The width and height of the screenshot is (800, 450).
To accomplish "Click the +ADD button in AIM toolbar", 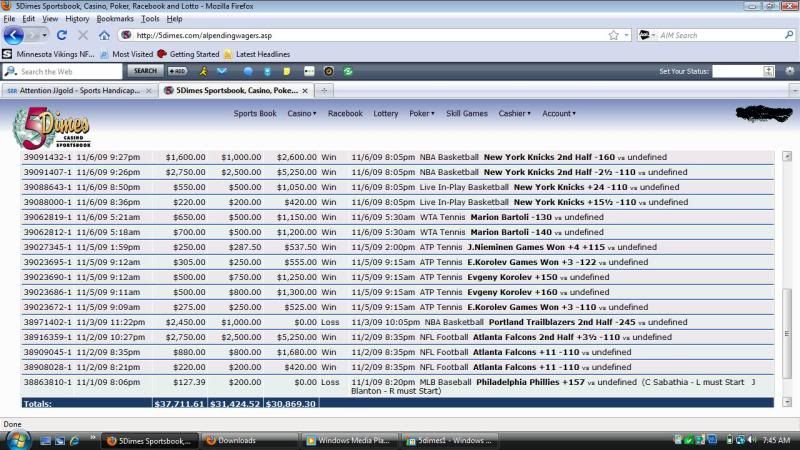I will 178,71.
